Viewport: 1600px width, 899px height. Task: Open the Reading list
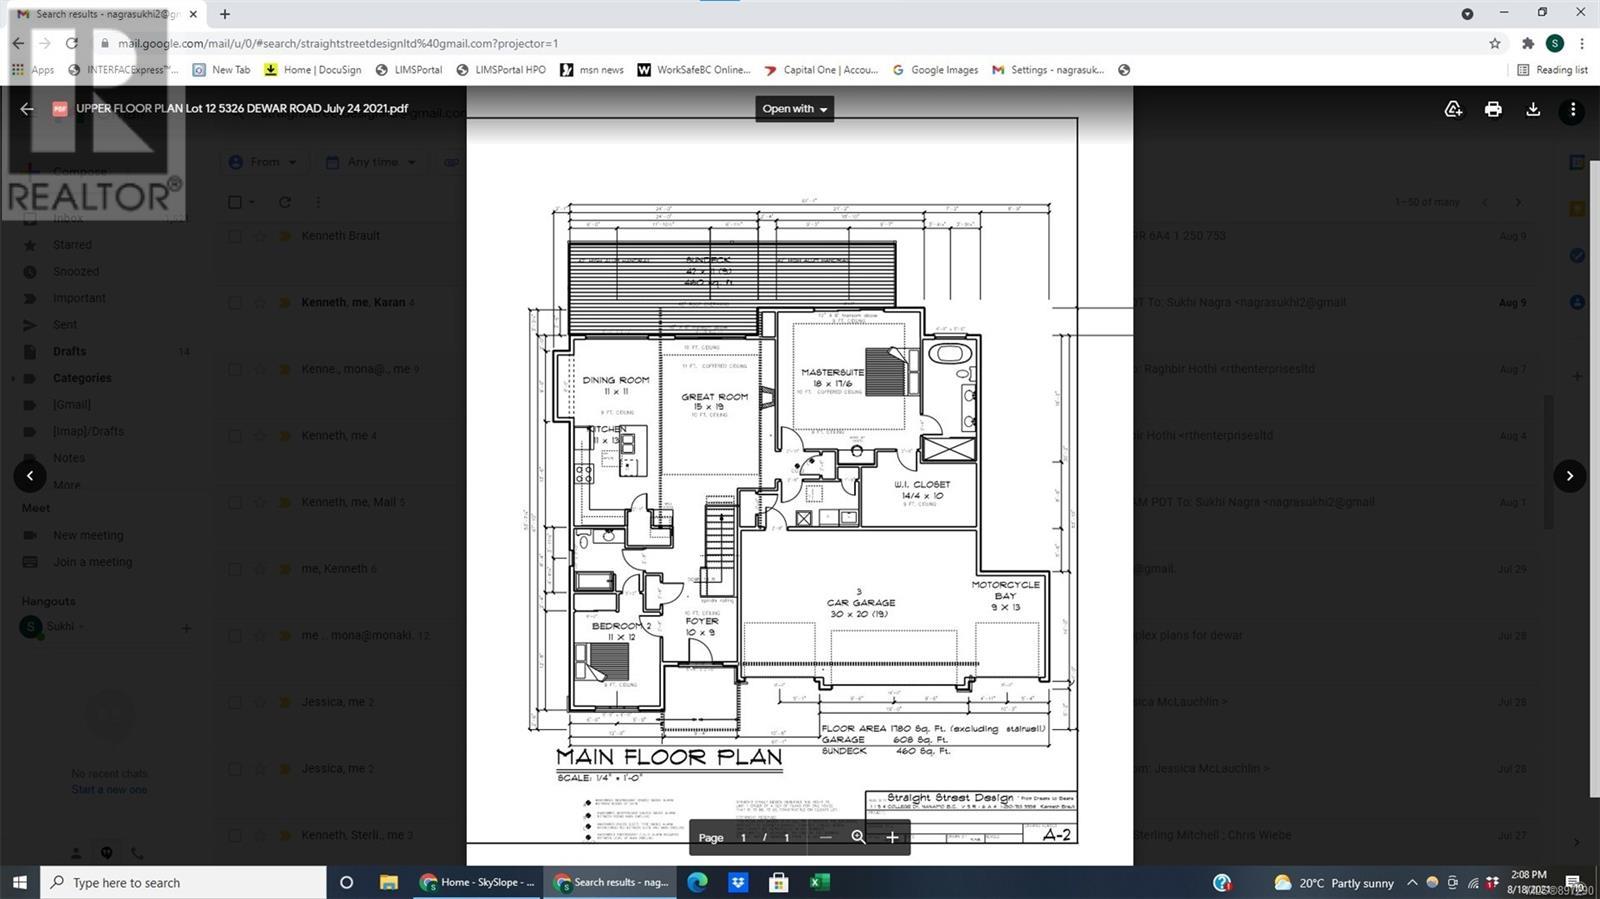click(1552, 70)
